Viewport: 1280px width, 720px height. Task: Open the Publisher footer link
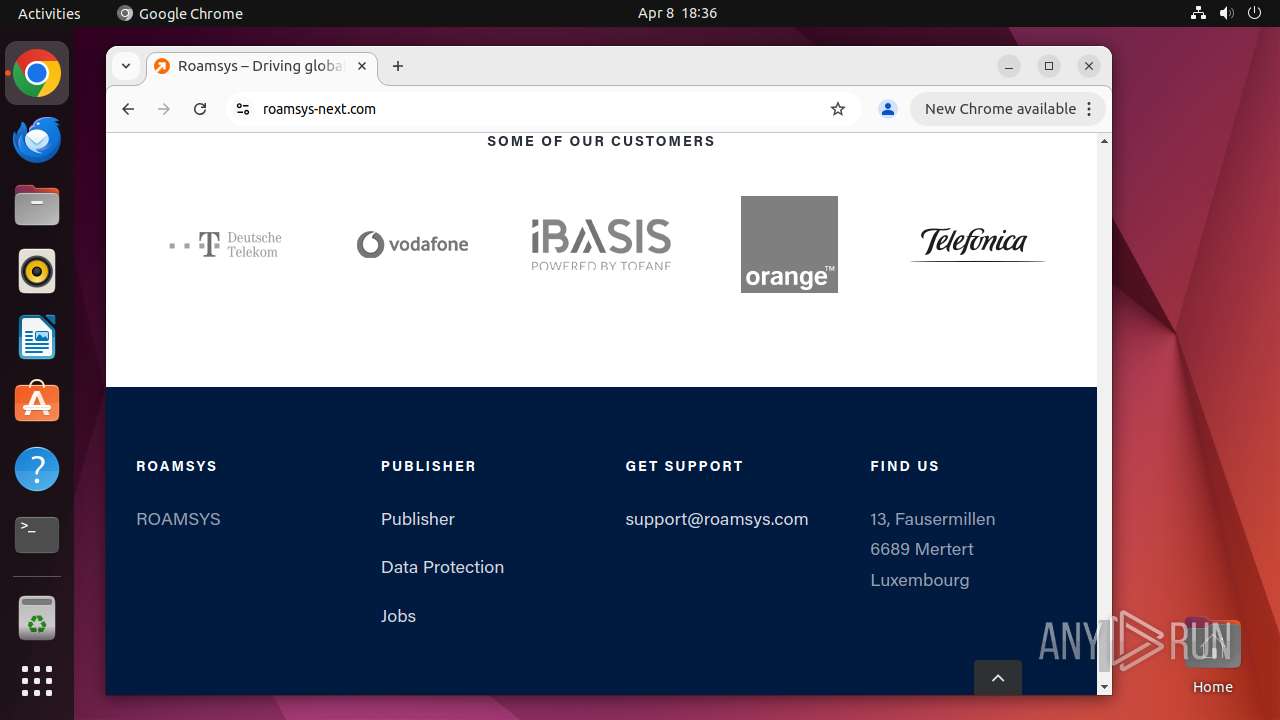[418, 519]
